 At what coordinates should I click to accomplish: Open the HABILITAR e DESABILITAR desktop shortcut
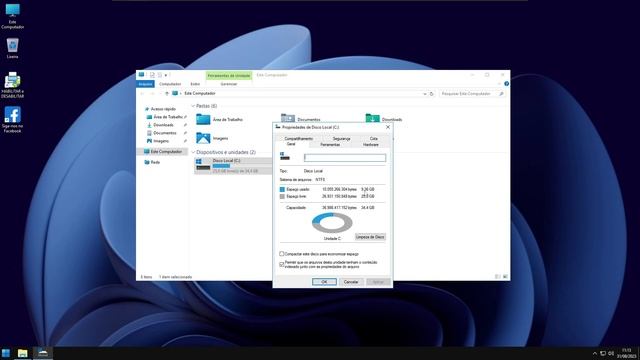coord(12,85)
